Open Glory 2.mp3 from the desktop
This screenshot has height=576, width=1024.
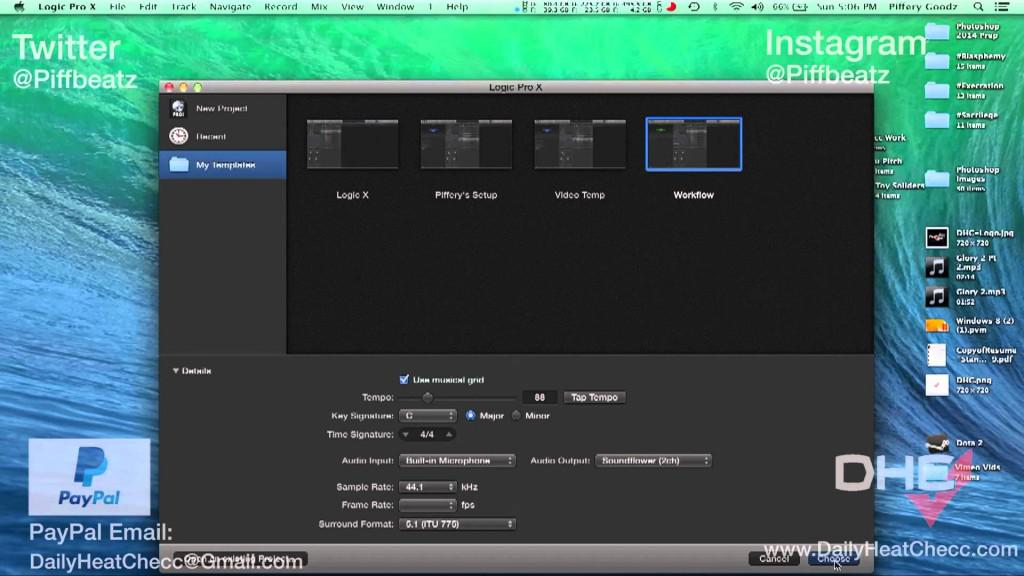pyautogui.click(x=936, y=296)
